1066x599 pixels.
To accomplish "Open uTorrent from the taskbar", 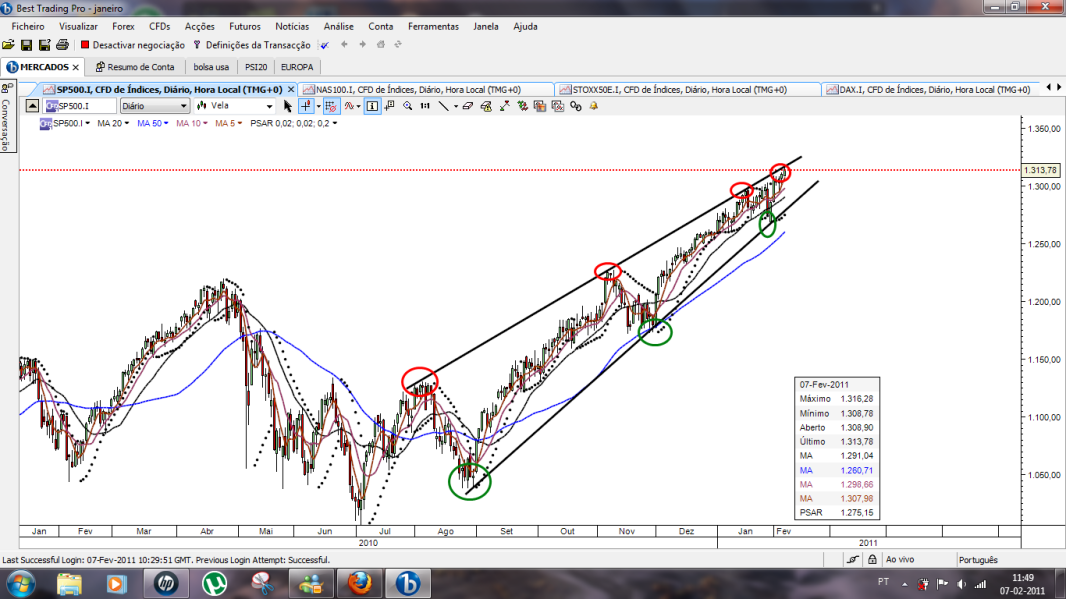I will coord(214,584).
